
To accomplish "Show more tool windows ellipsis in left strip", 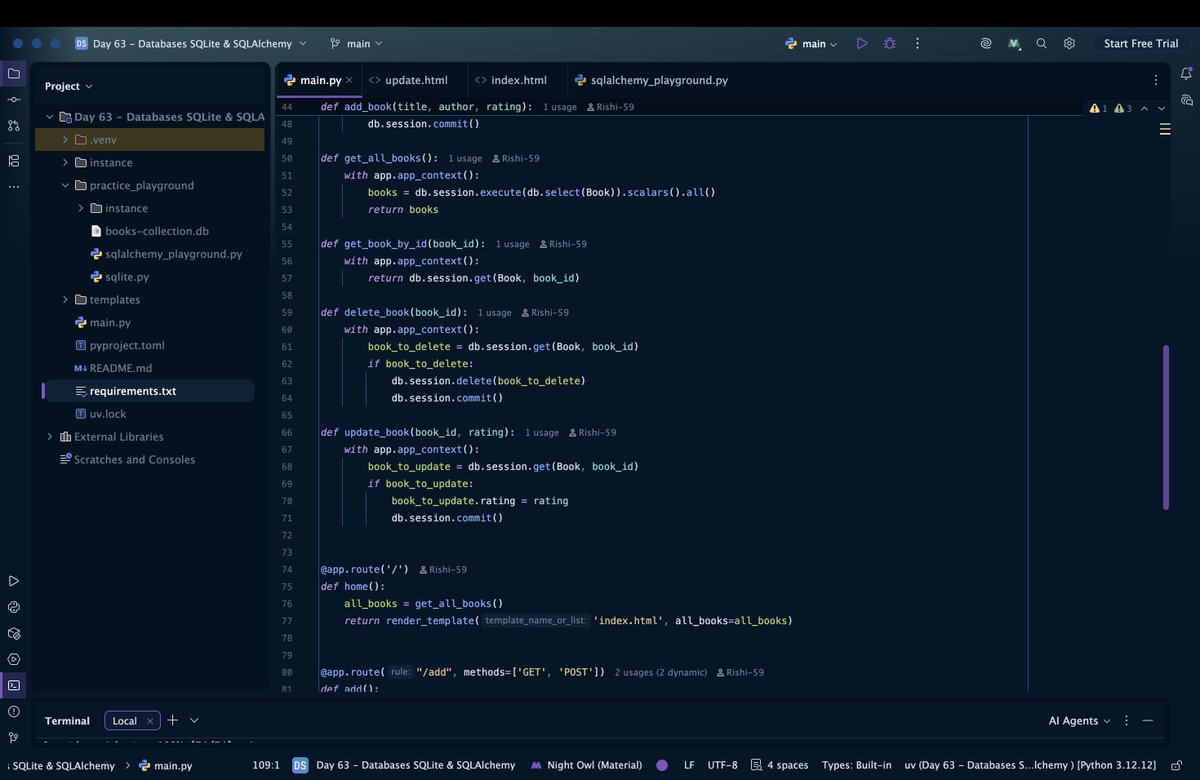I will pyautogui.click(x=13, y=186).
